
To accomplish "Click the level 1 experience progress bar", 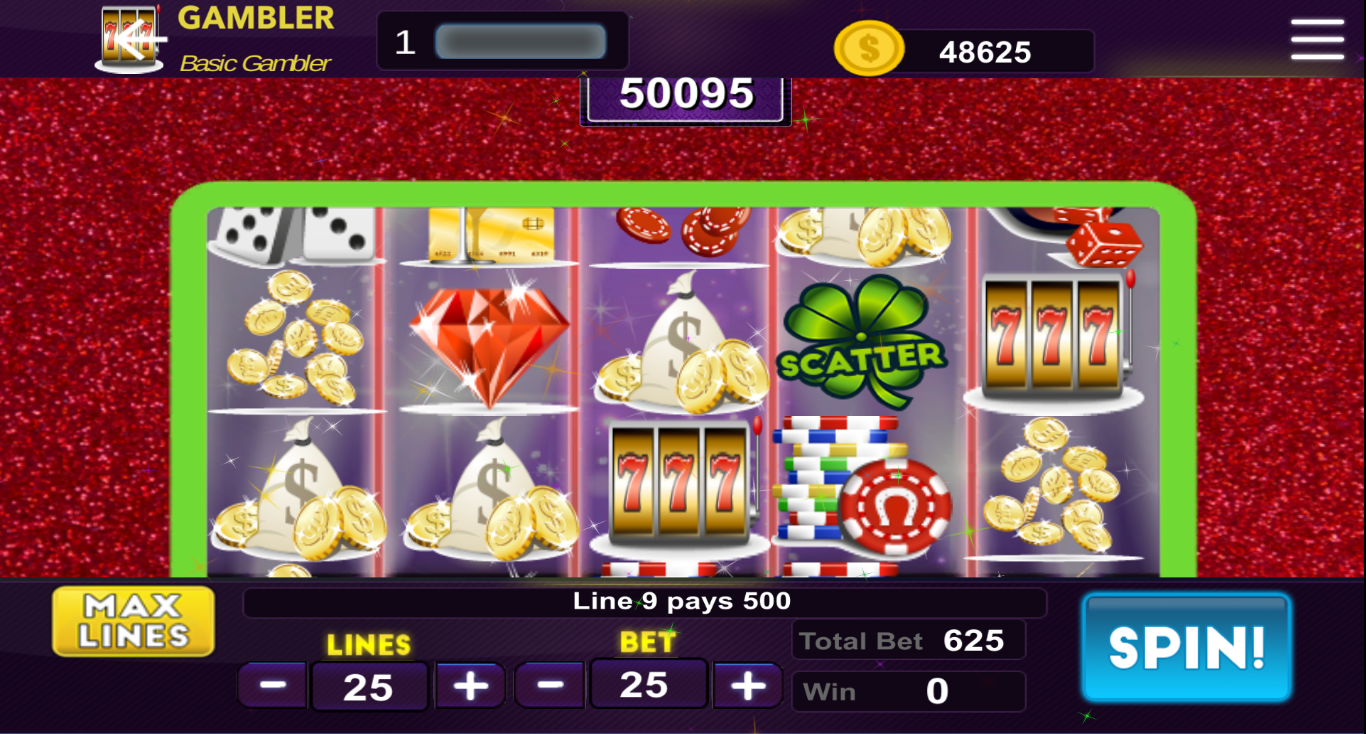I will (x=520, y=42).
